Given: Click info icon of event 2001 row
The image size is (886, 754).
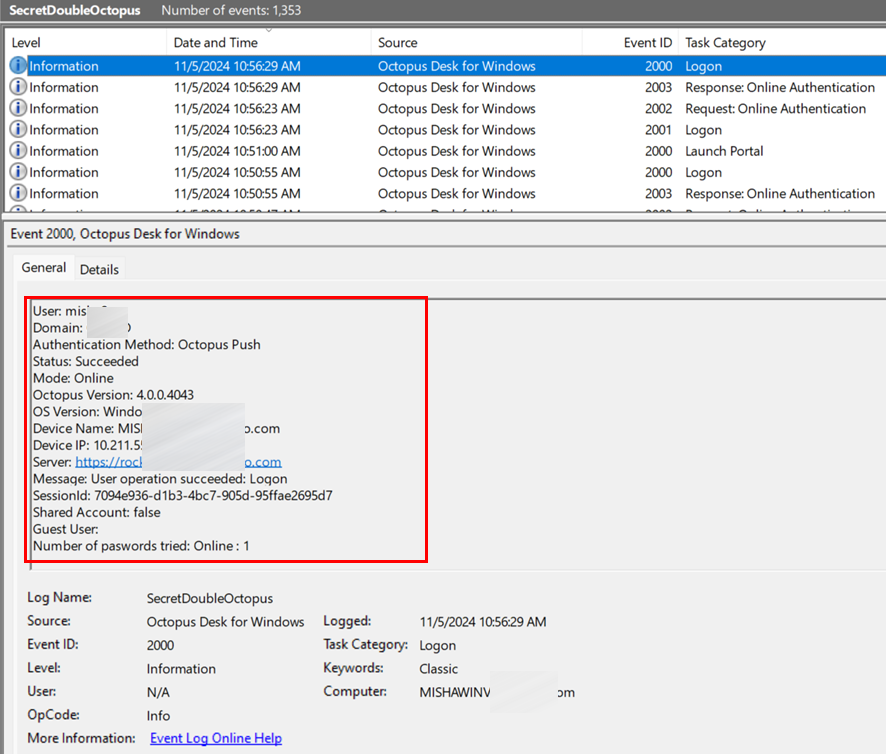Looking at the screenshot, I should pyautogui.click(x=18, y=129).
